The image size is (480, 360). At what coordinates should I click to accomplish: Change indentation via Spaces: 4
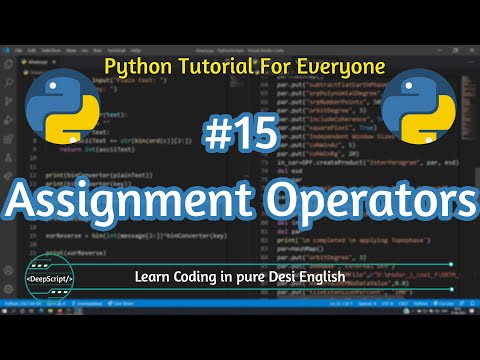(x=367, y=303)
